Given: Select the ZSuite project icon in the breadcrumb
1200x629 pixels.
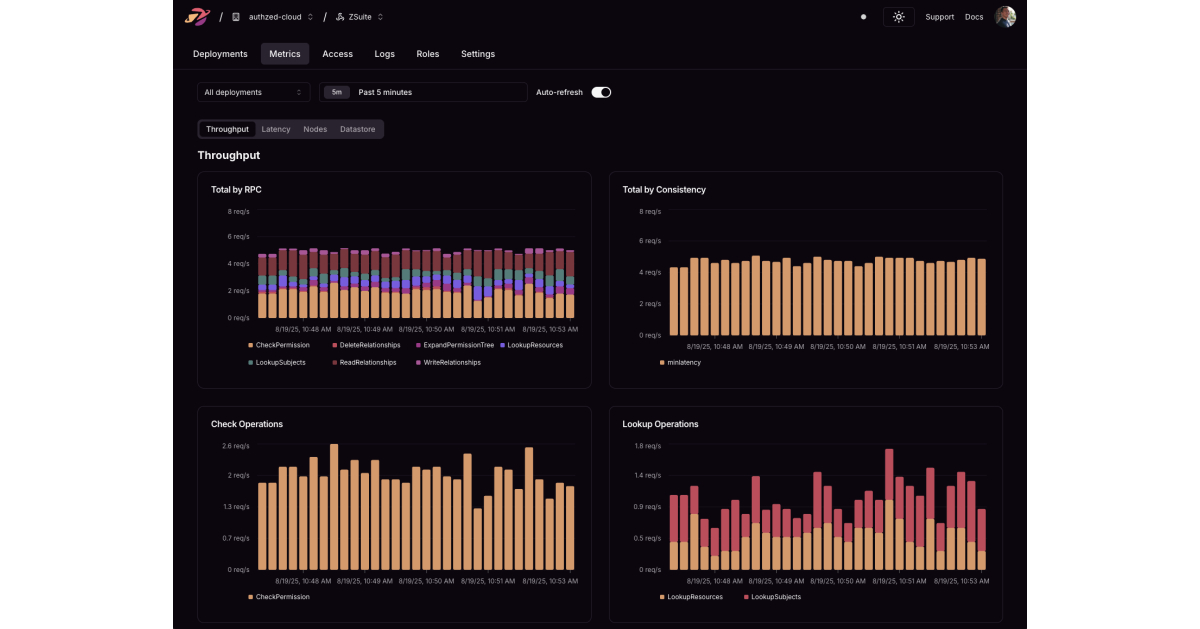Looking at the screenshot, I should pyautogui.click(x=340, y=17).
